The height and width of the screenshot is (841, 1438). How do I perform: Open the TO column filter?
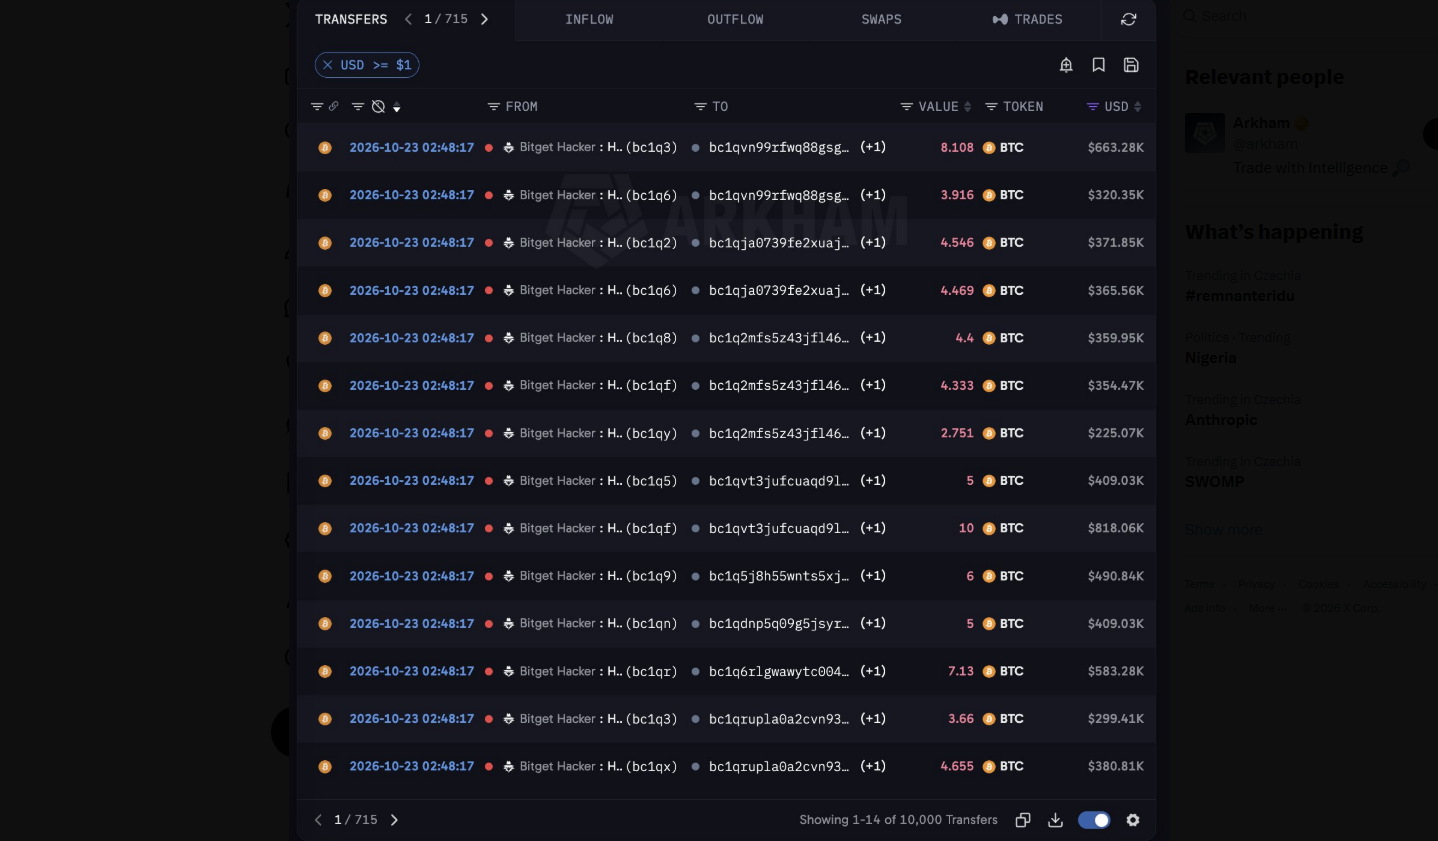coord(700,107)
